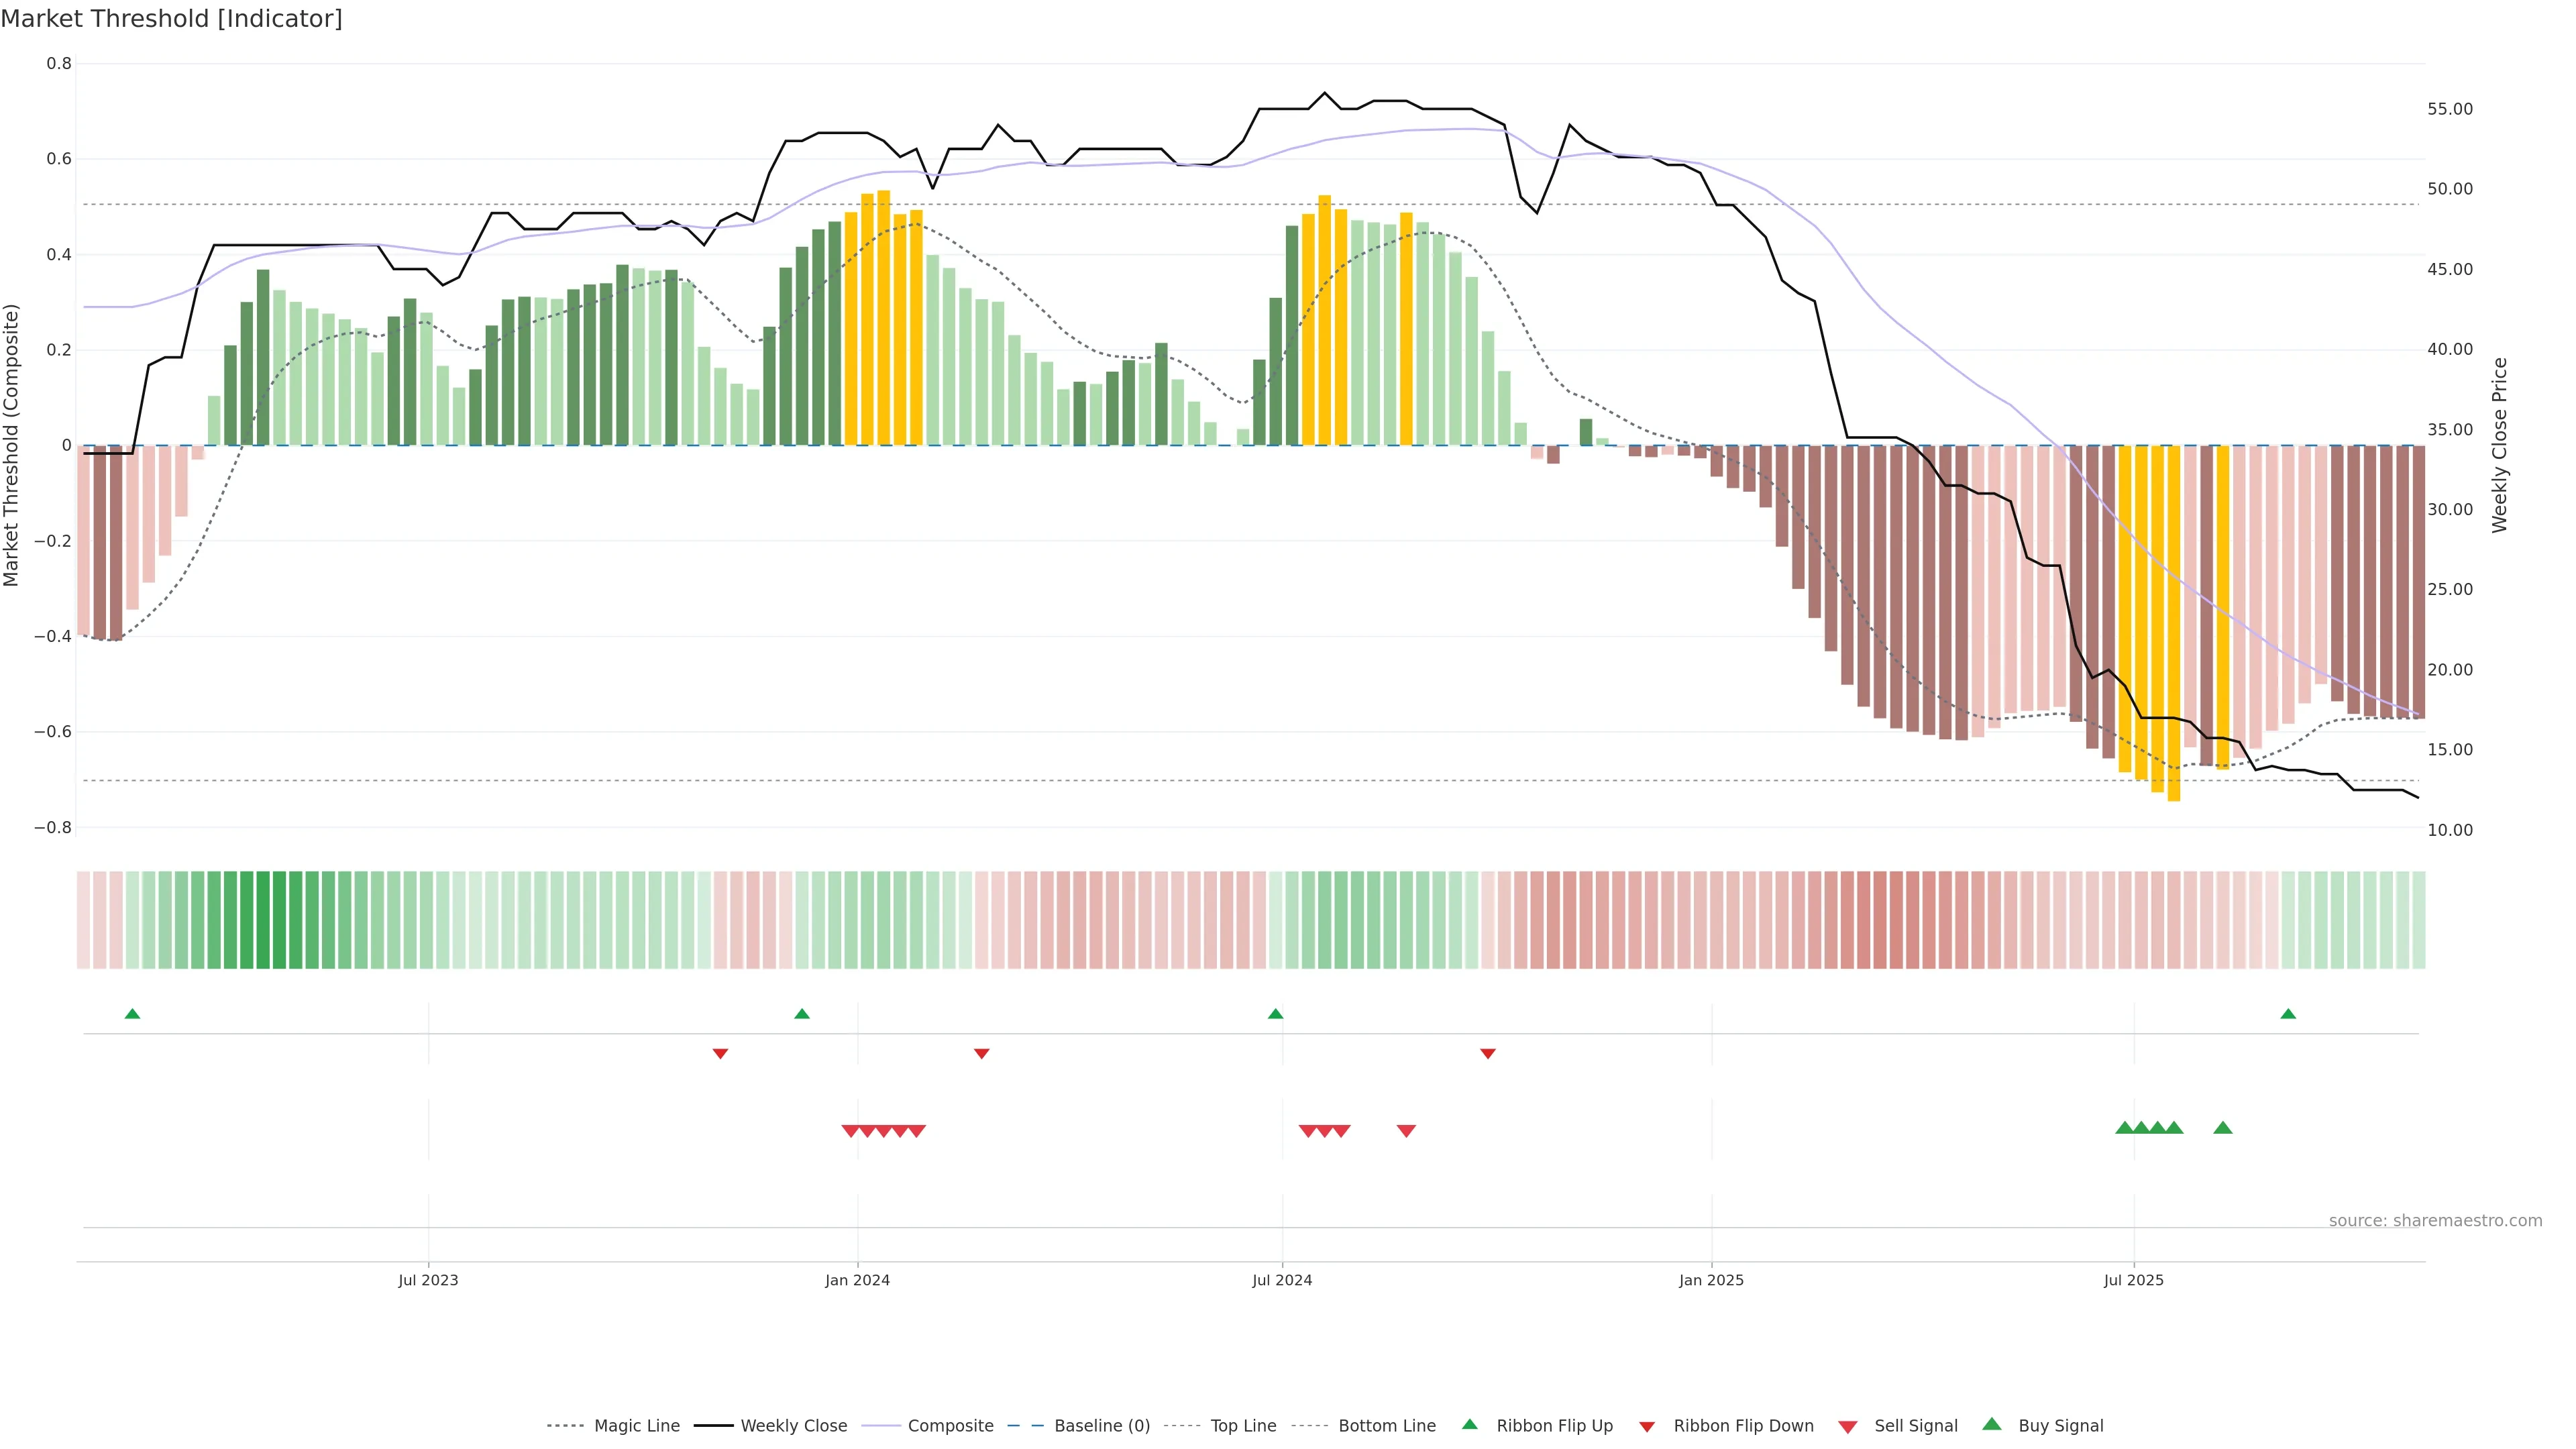Click Ribbon Flip Down legend triangle icon
The height and width of the screenshot is (1449, 2576).
[1647, 1427]
